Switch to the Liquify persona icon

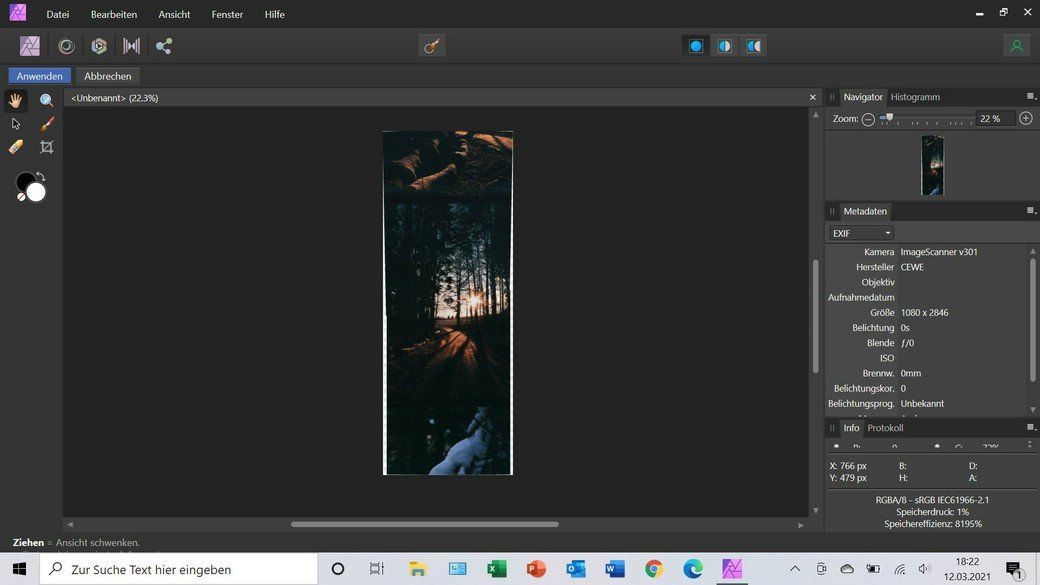pos(67,46)
